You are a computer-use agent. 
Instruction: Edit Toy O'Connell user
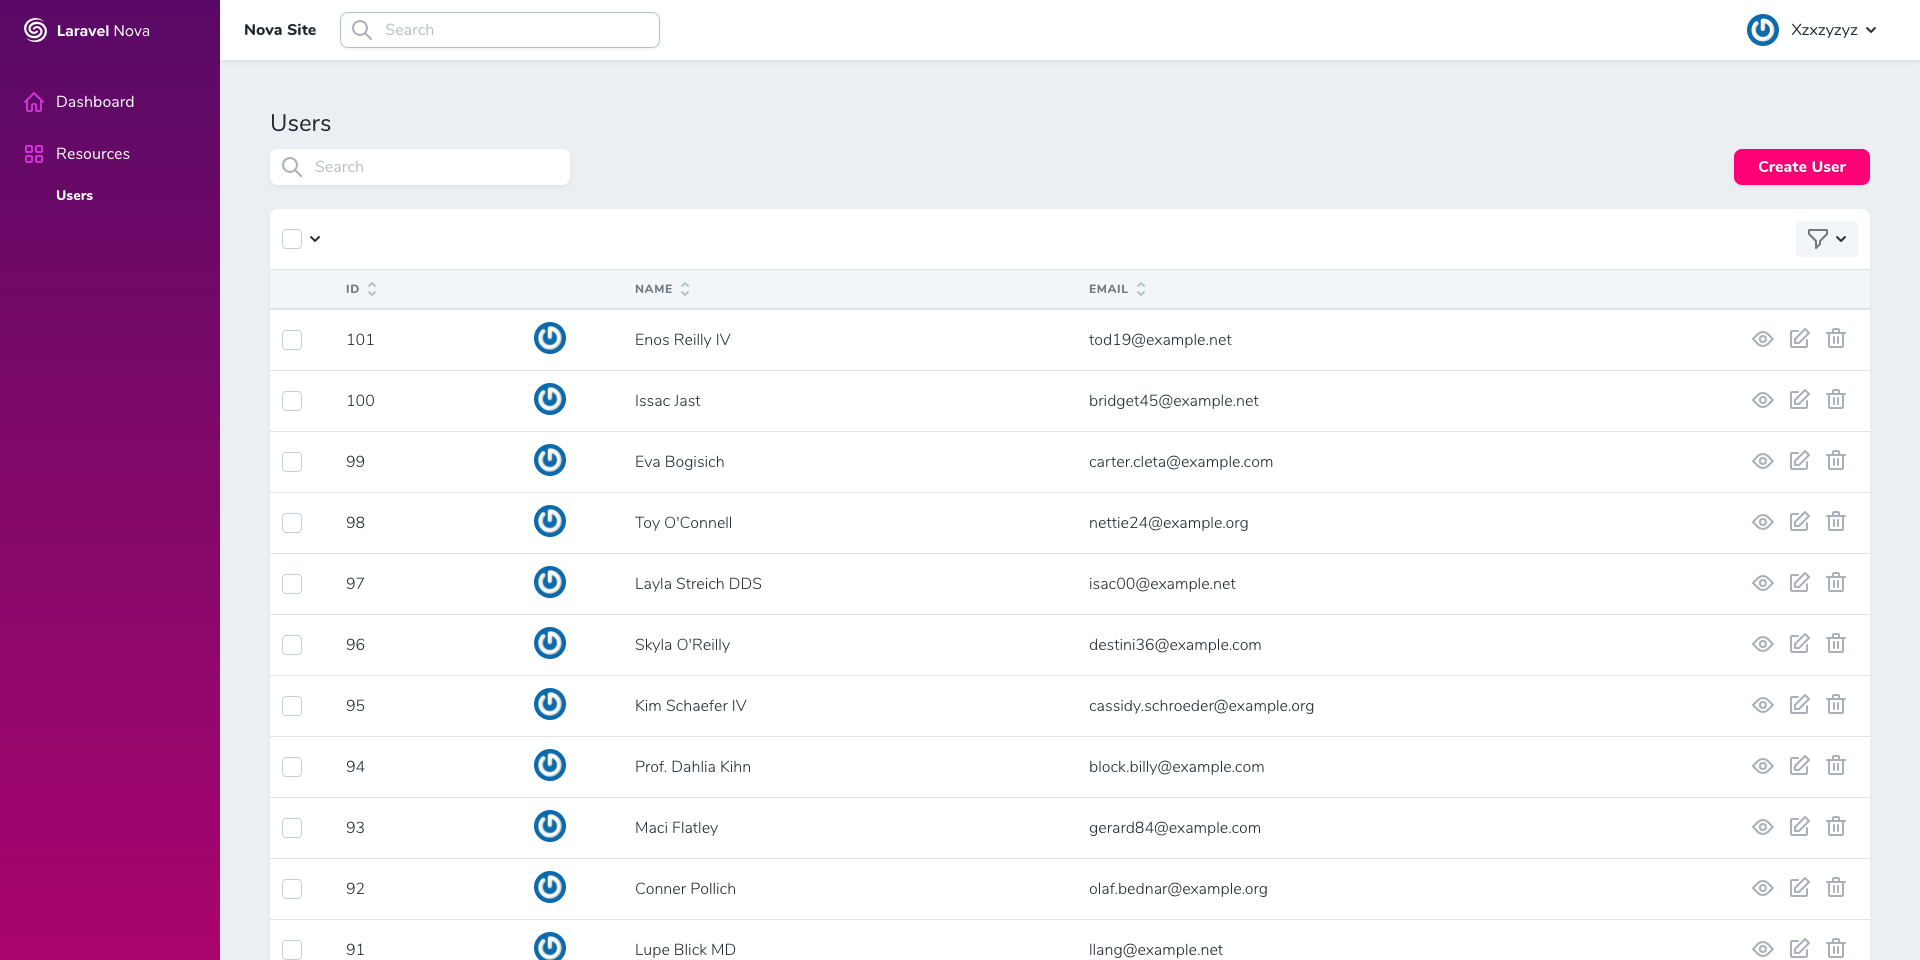tap(1799, 521)
